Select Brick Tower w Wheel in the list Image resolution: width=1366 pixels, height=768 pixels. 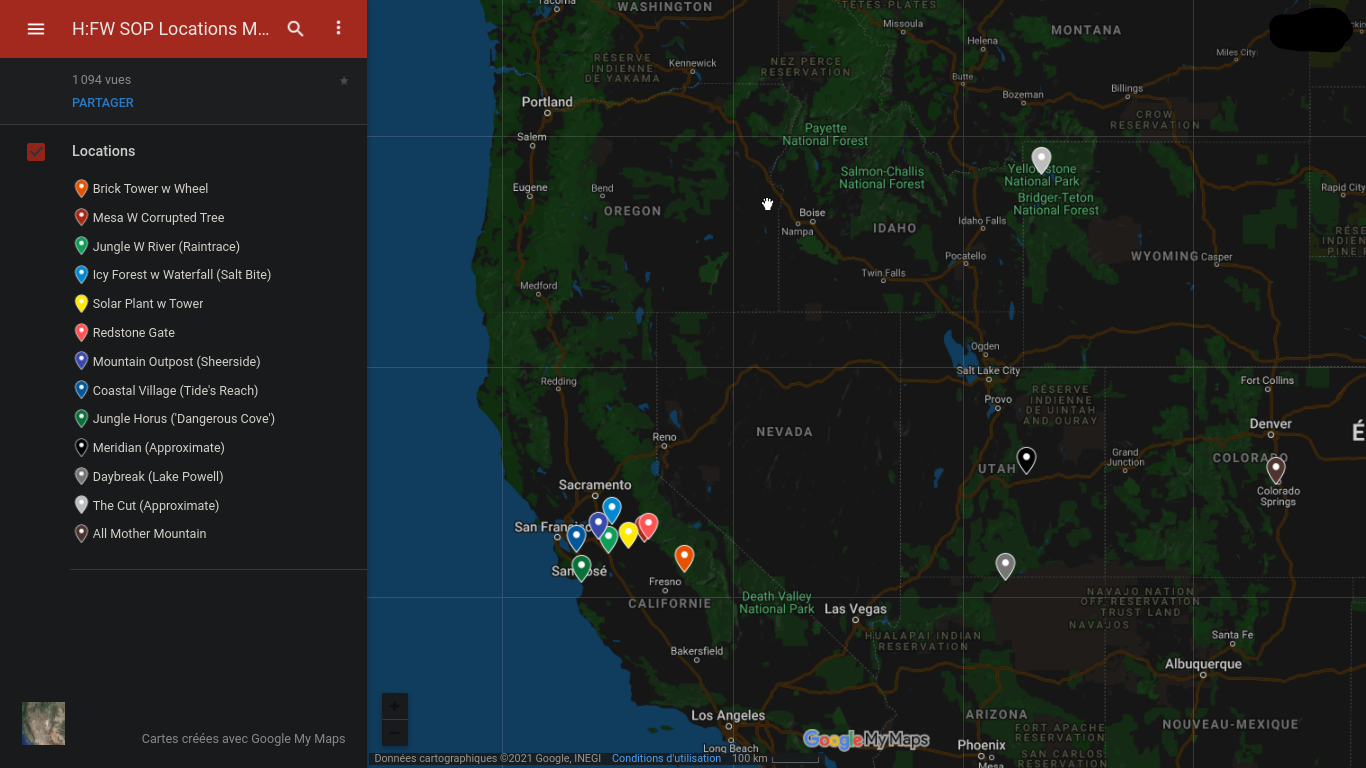tap(150, 189)
